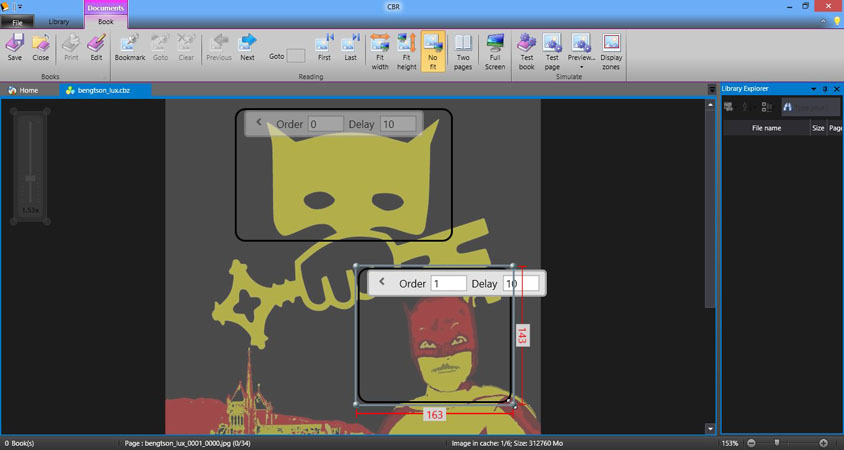Screen dimensions: 844x450
Task: Run Test page simulation
Action: tap(552, 52)
